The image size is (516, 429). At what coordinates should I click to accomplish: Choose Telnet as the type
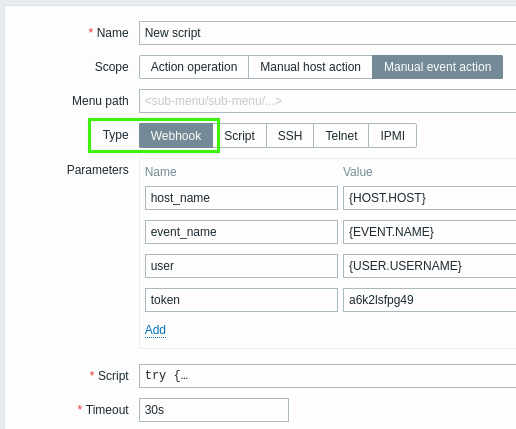pos(341,136)
